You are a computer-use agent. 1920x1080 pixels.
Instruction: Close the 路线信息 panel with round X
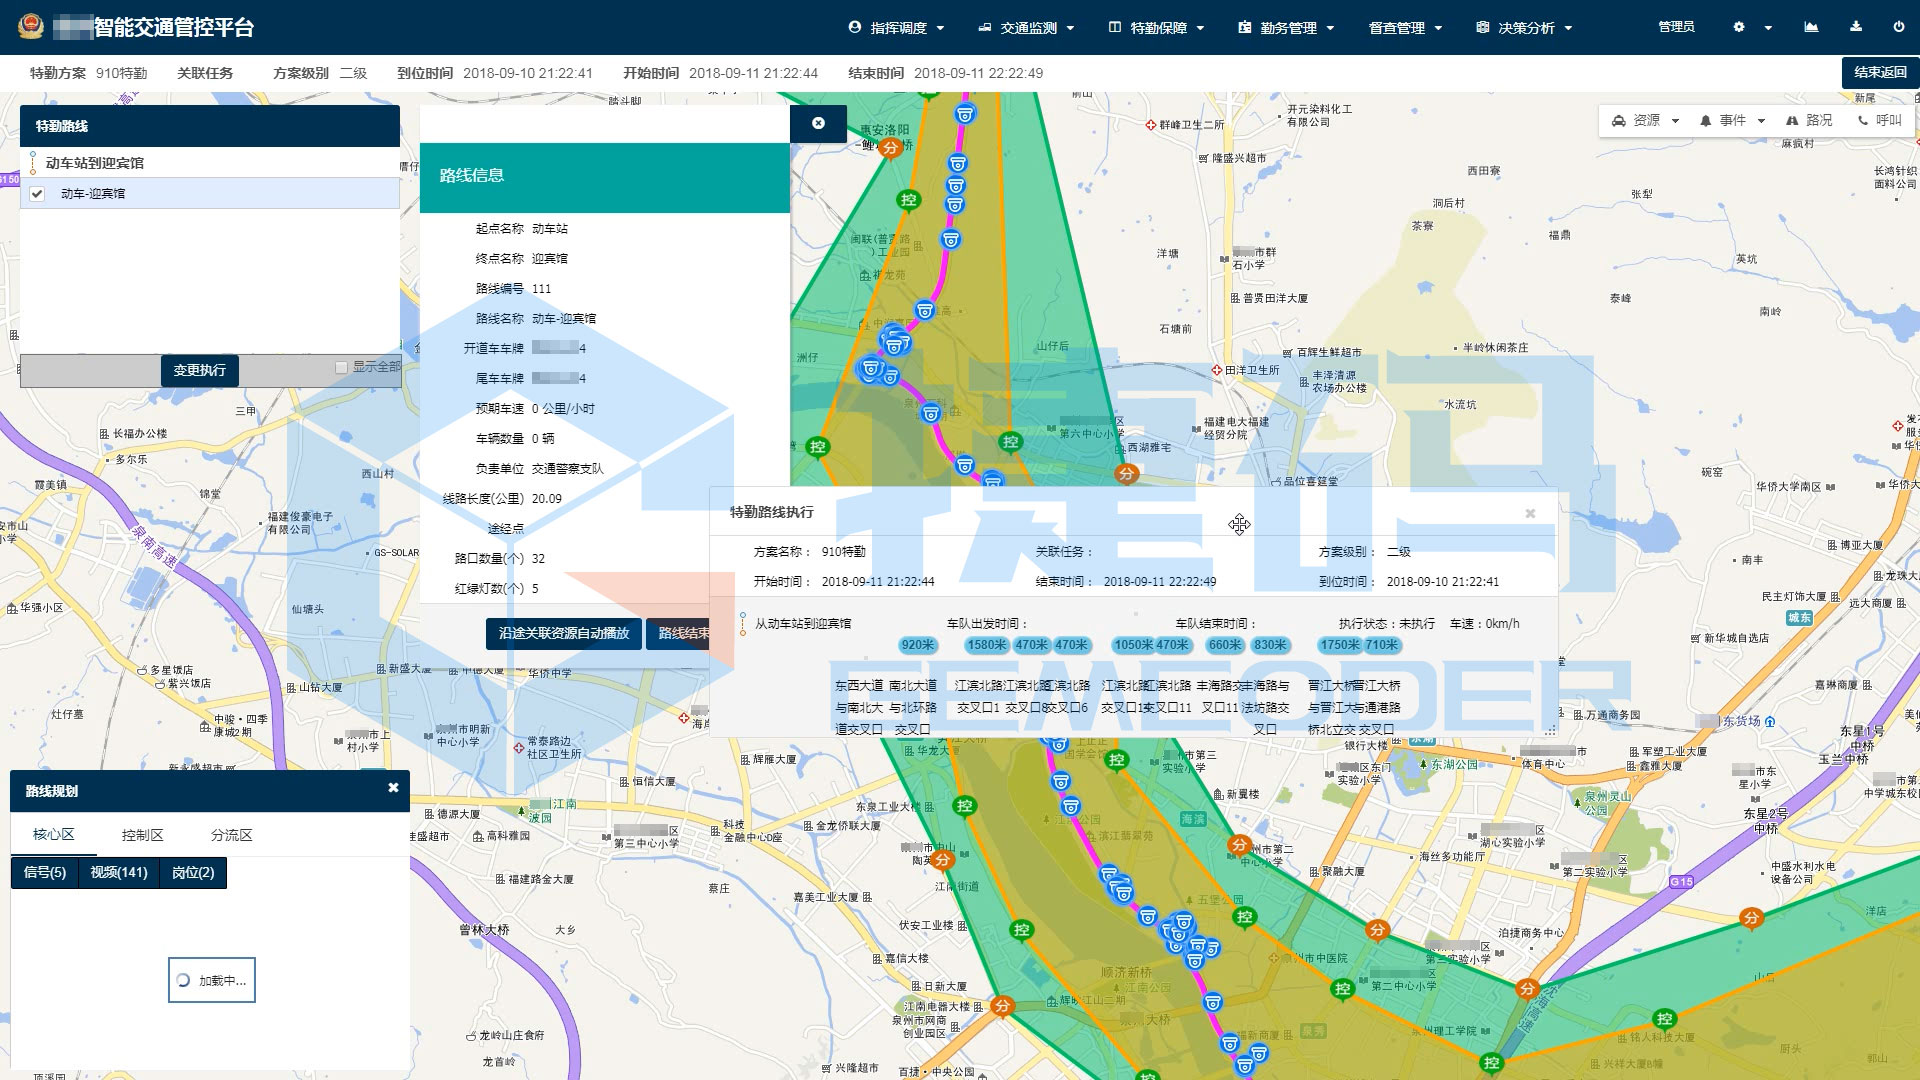click(818, 123)
